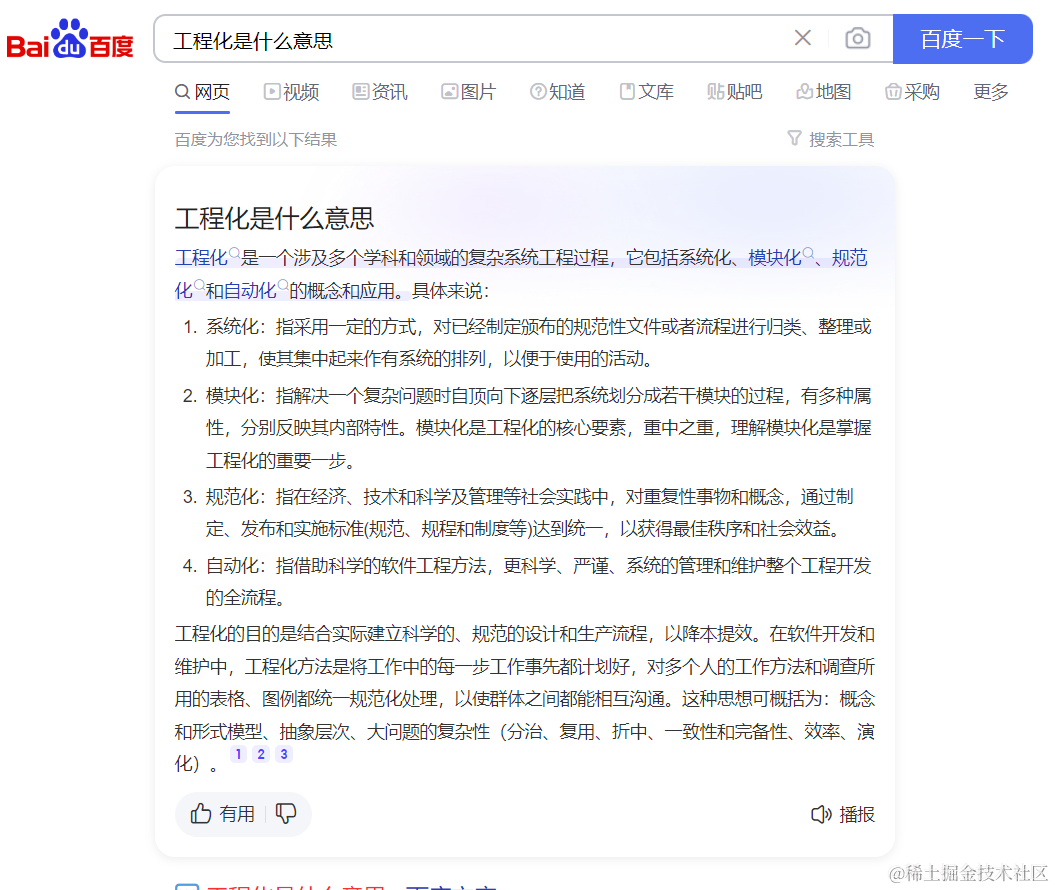
Task: Open citation reference 3
Action: (x=284, y=754)
